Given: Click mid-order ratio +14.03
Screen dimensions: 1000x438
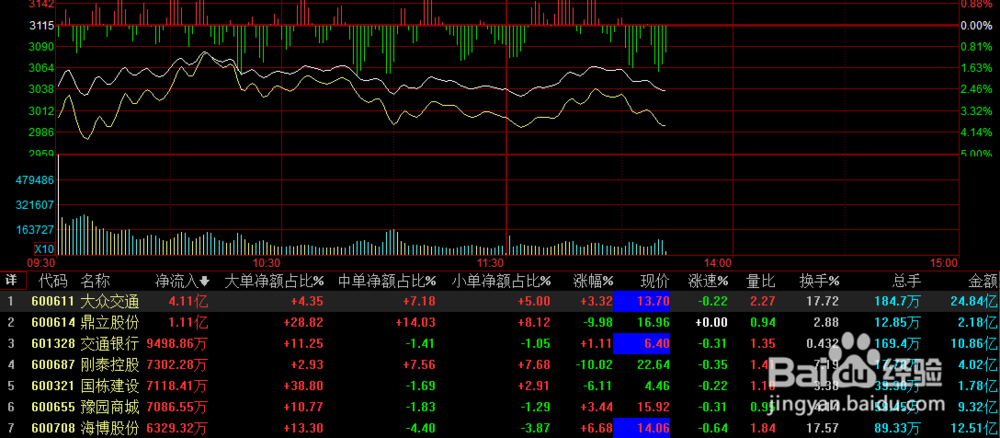Looking at the screenshot, I should (x=415, y=323).
